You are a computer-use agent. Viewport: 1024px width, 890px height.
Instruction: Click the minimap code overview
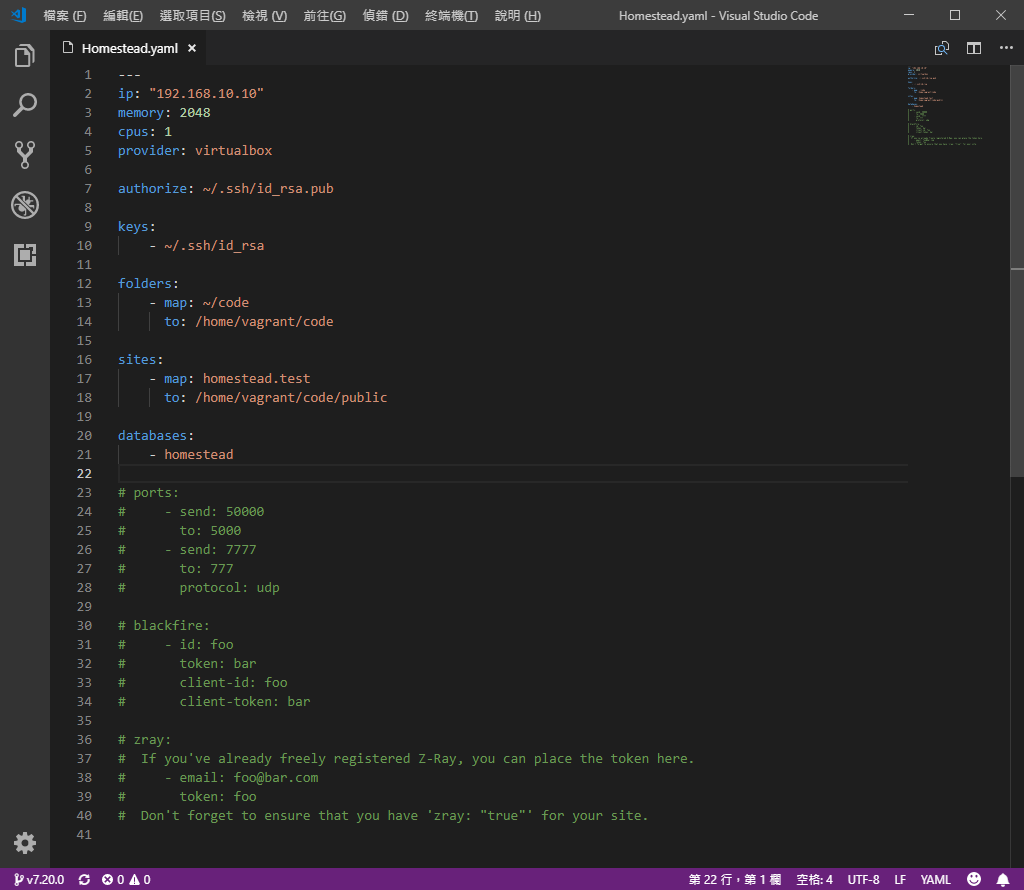coord(944,105)
